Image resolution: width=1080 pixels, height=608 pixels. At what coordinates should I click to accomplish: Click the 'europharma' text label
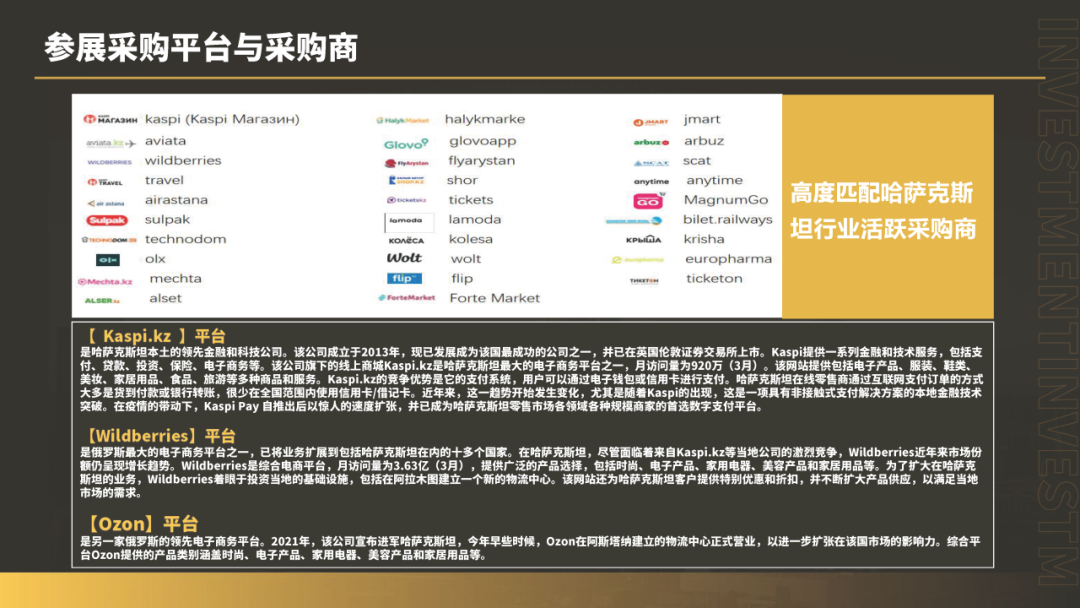point(729,260)
